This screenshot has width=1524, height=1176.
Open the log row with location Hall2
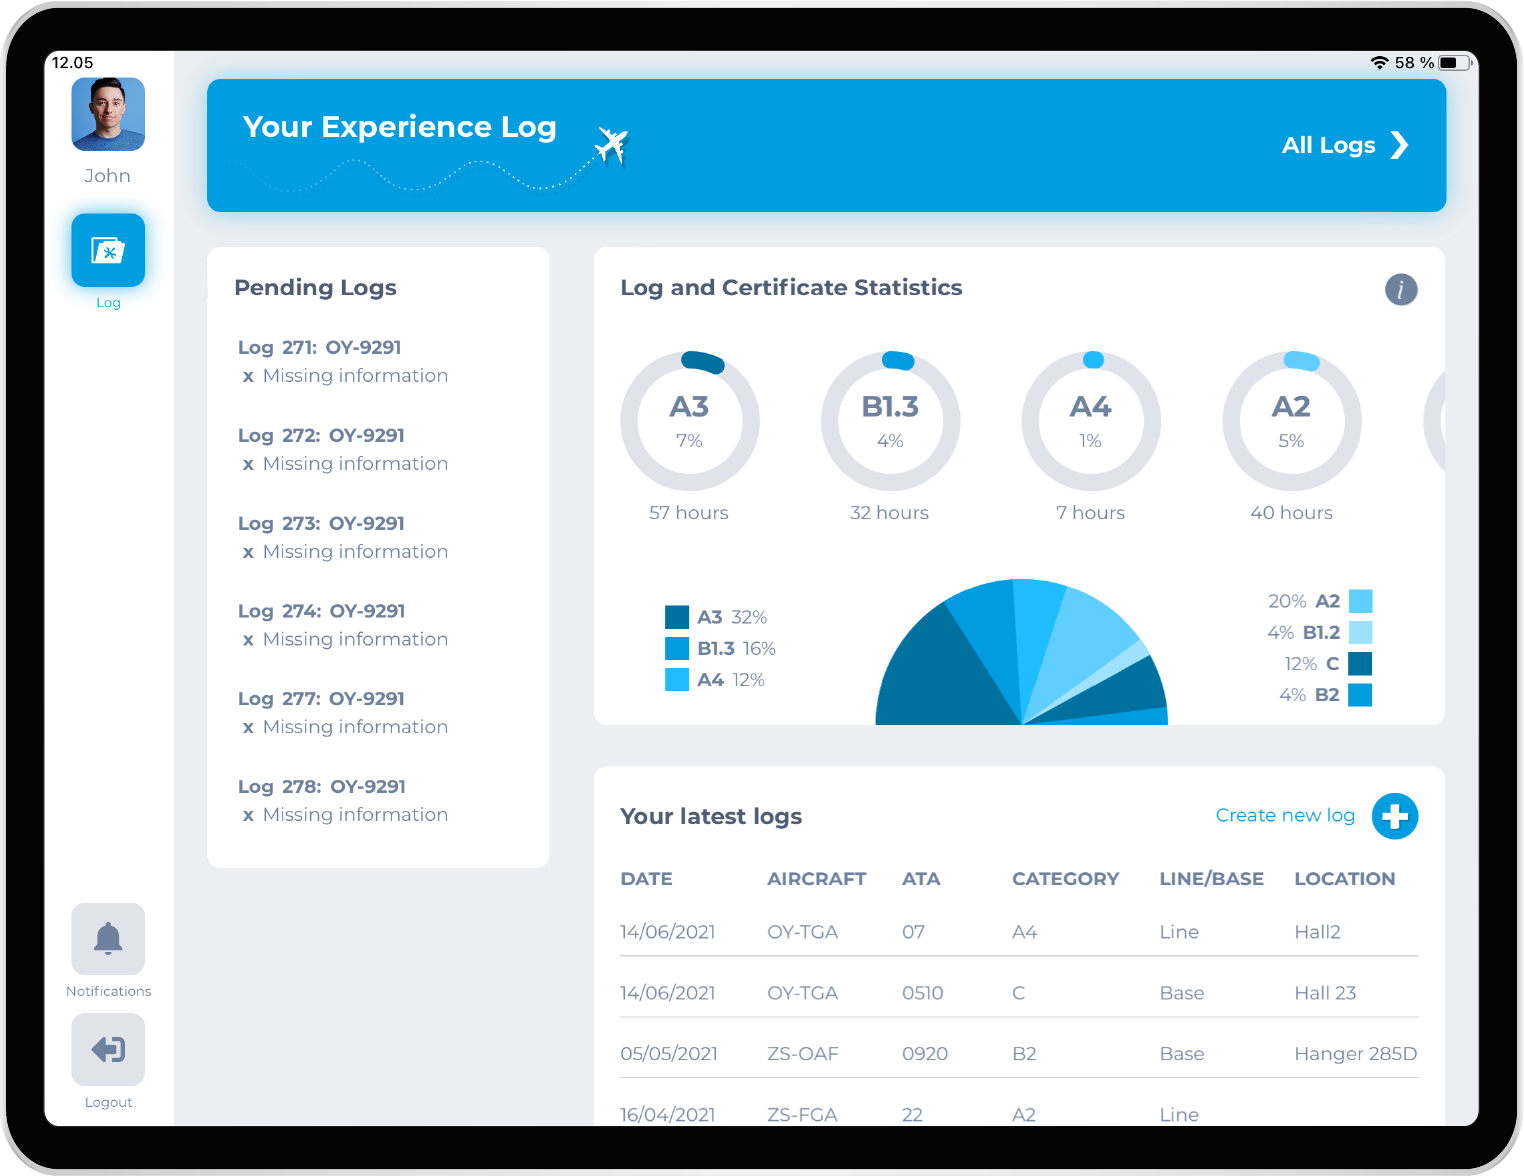point(1019,932)
